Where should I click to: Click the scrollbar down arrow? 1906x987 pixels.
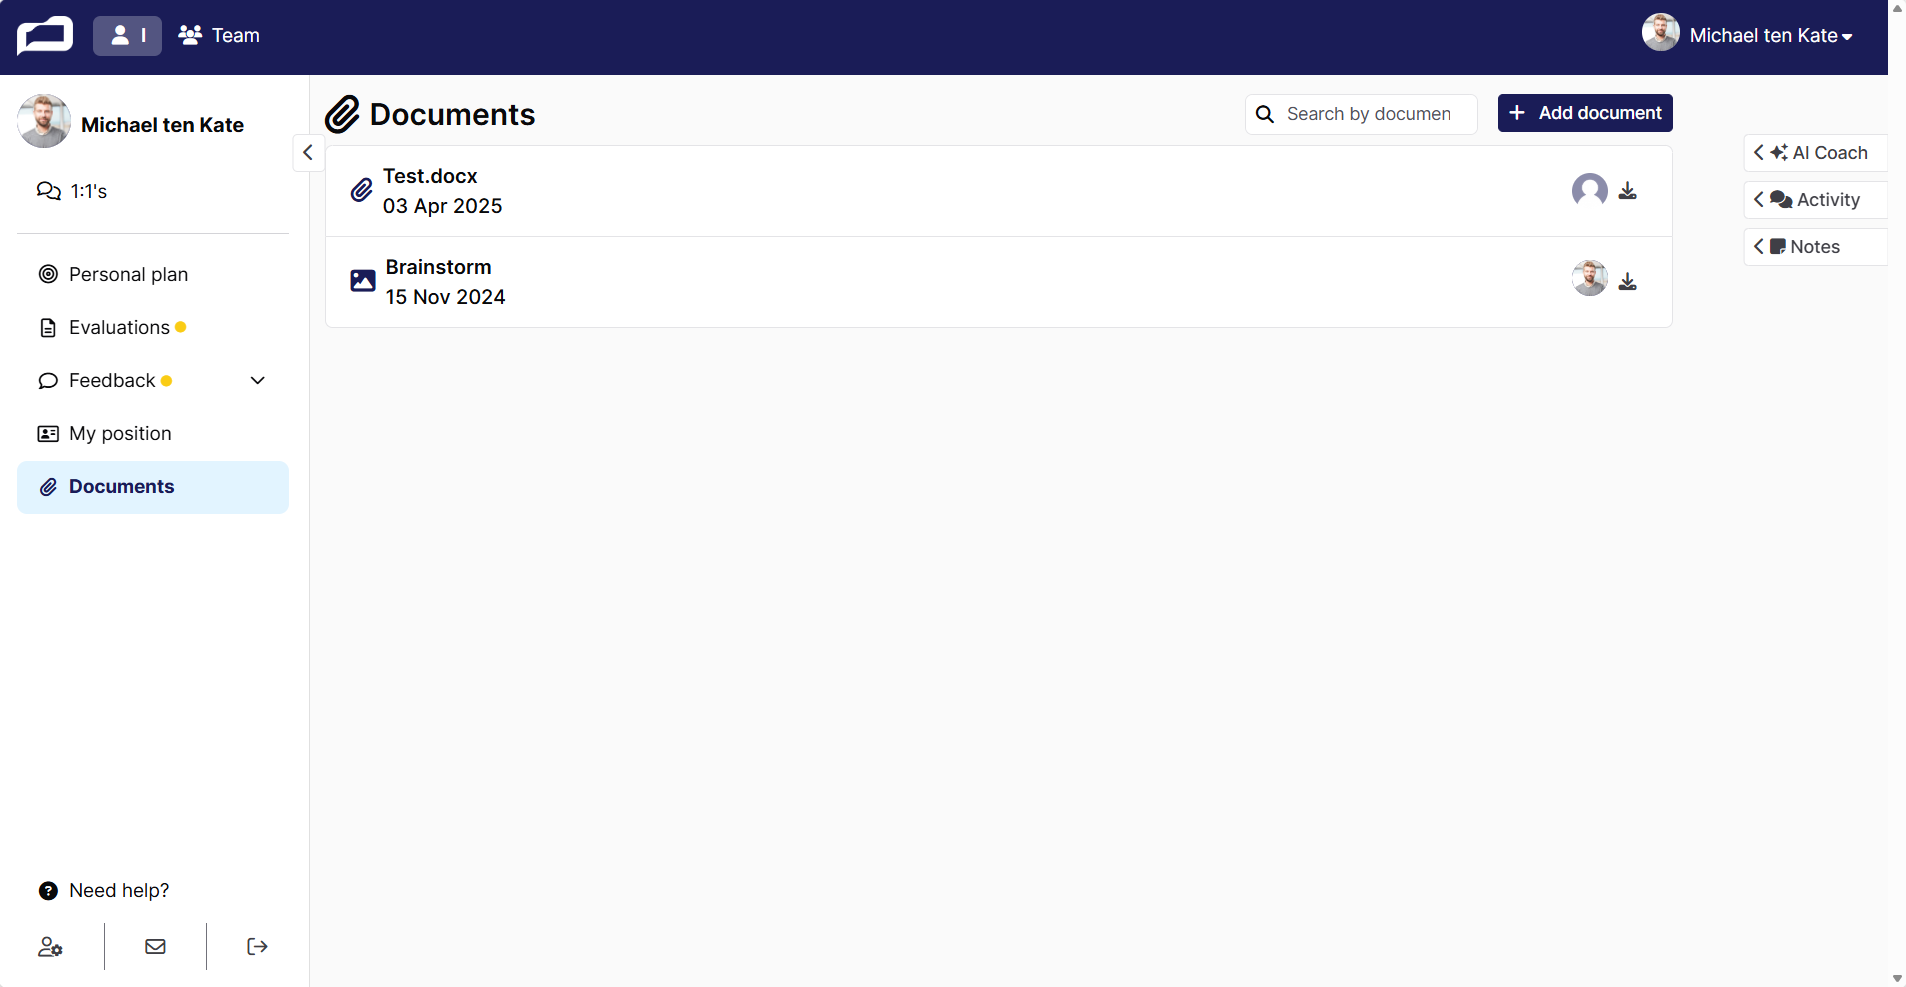[x=1897, y=978]
